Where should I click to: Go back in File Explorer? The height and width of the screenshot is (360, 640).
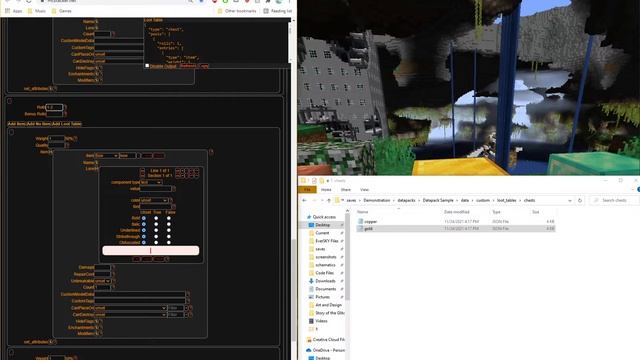coord(304,200)
